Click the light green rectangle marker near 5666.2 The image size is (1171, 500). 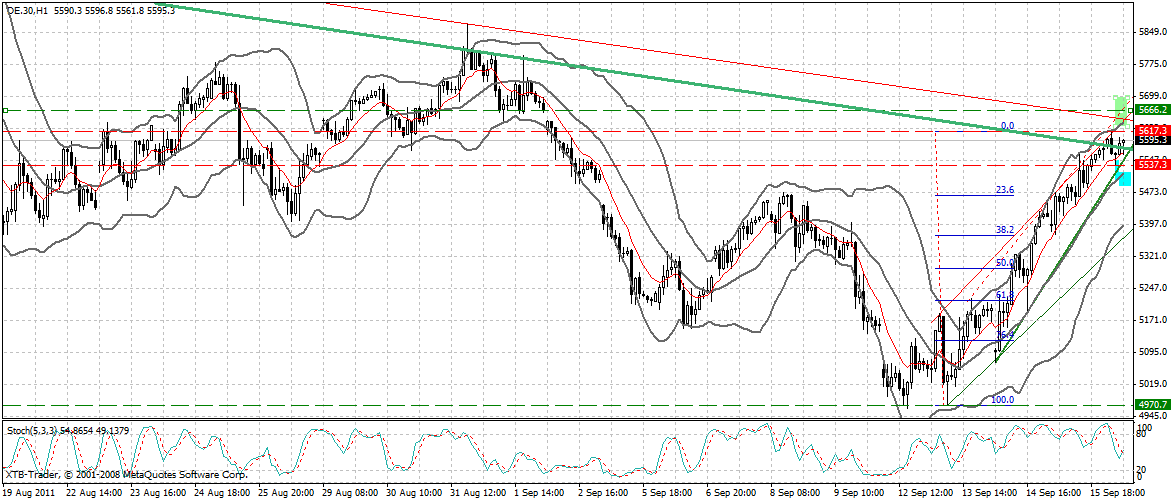[1121, 104]
